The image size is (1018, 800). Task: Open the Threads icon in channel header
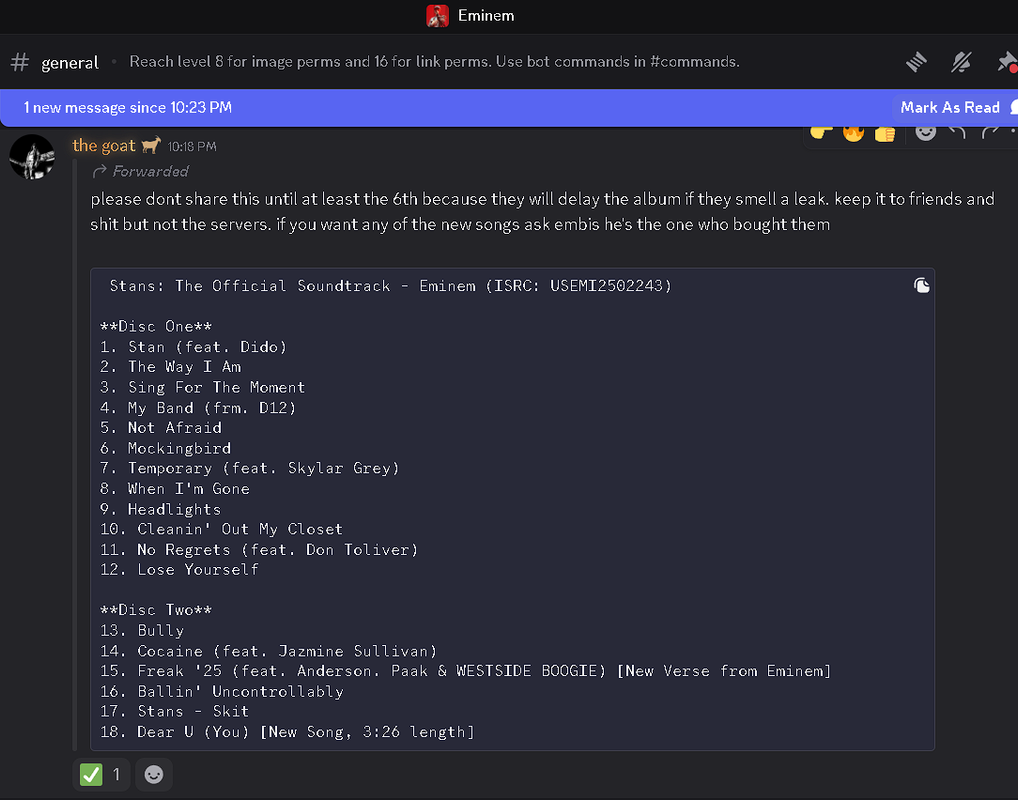[916, 62]
